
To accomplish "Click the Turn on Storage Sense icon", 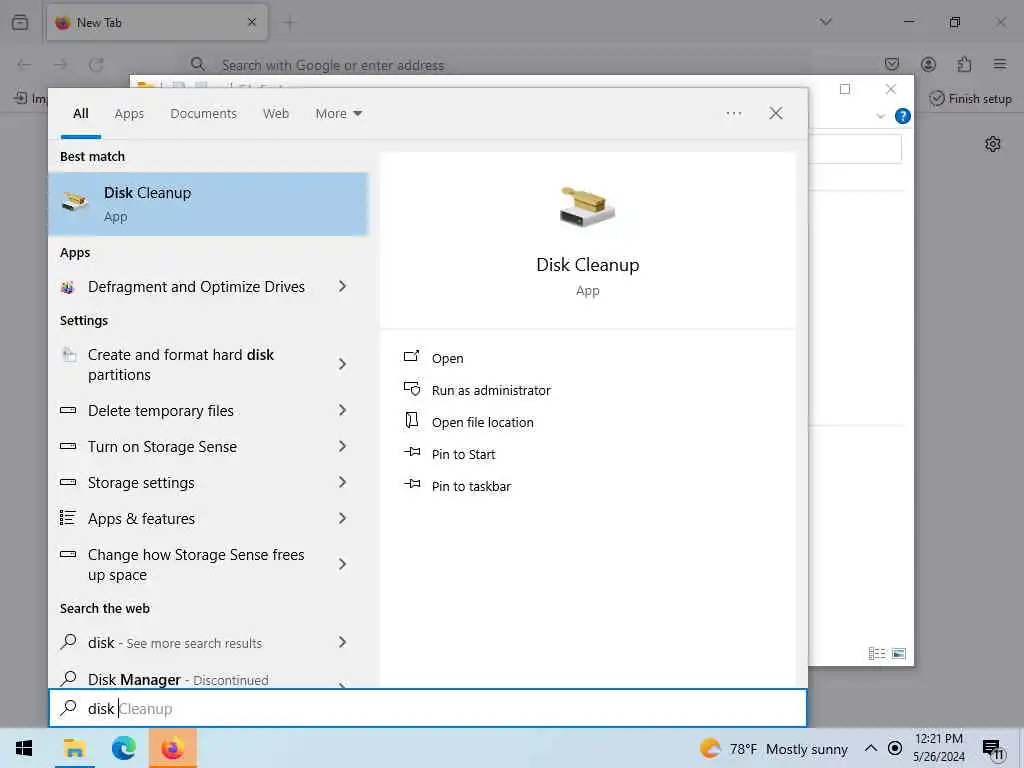I will tap(68, 446).
